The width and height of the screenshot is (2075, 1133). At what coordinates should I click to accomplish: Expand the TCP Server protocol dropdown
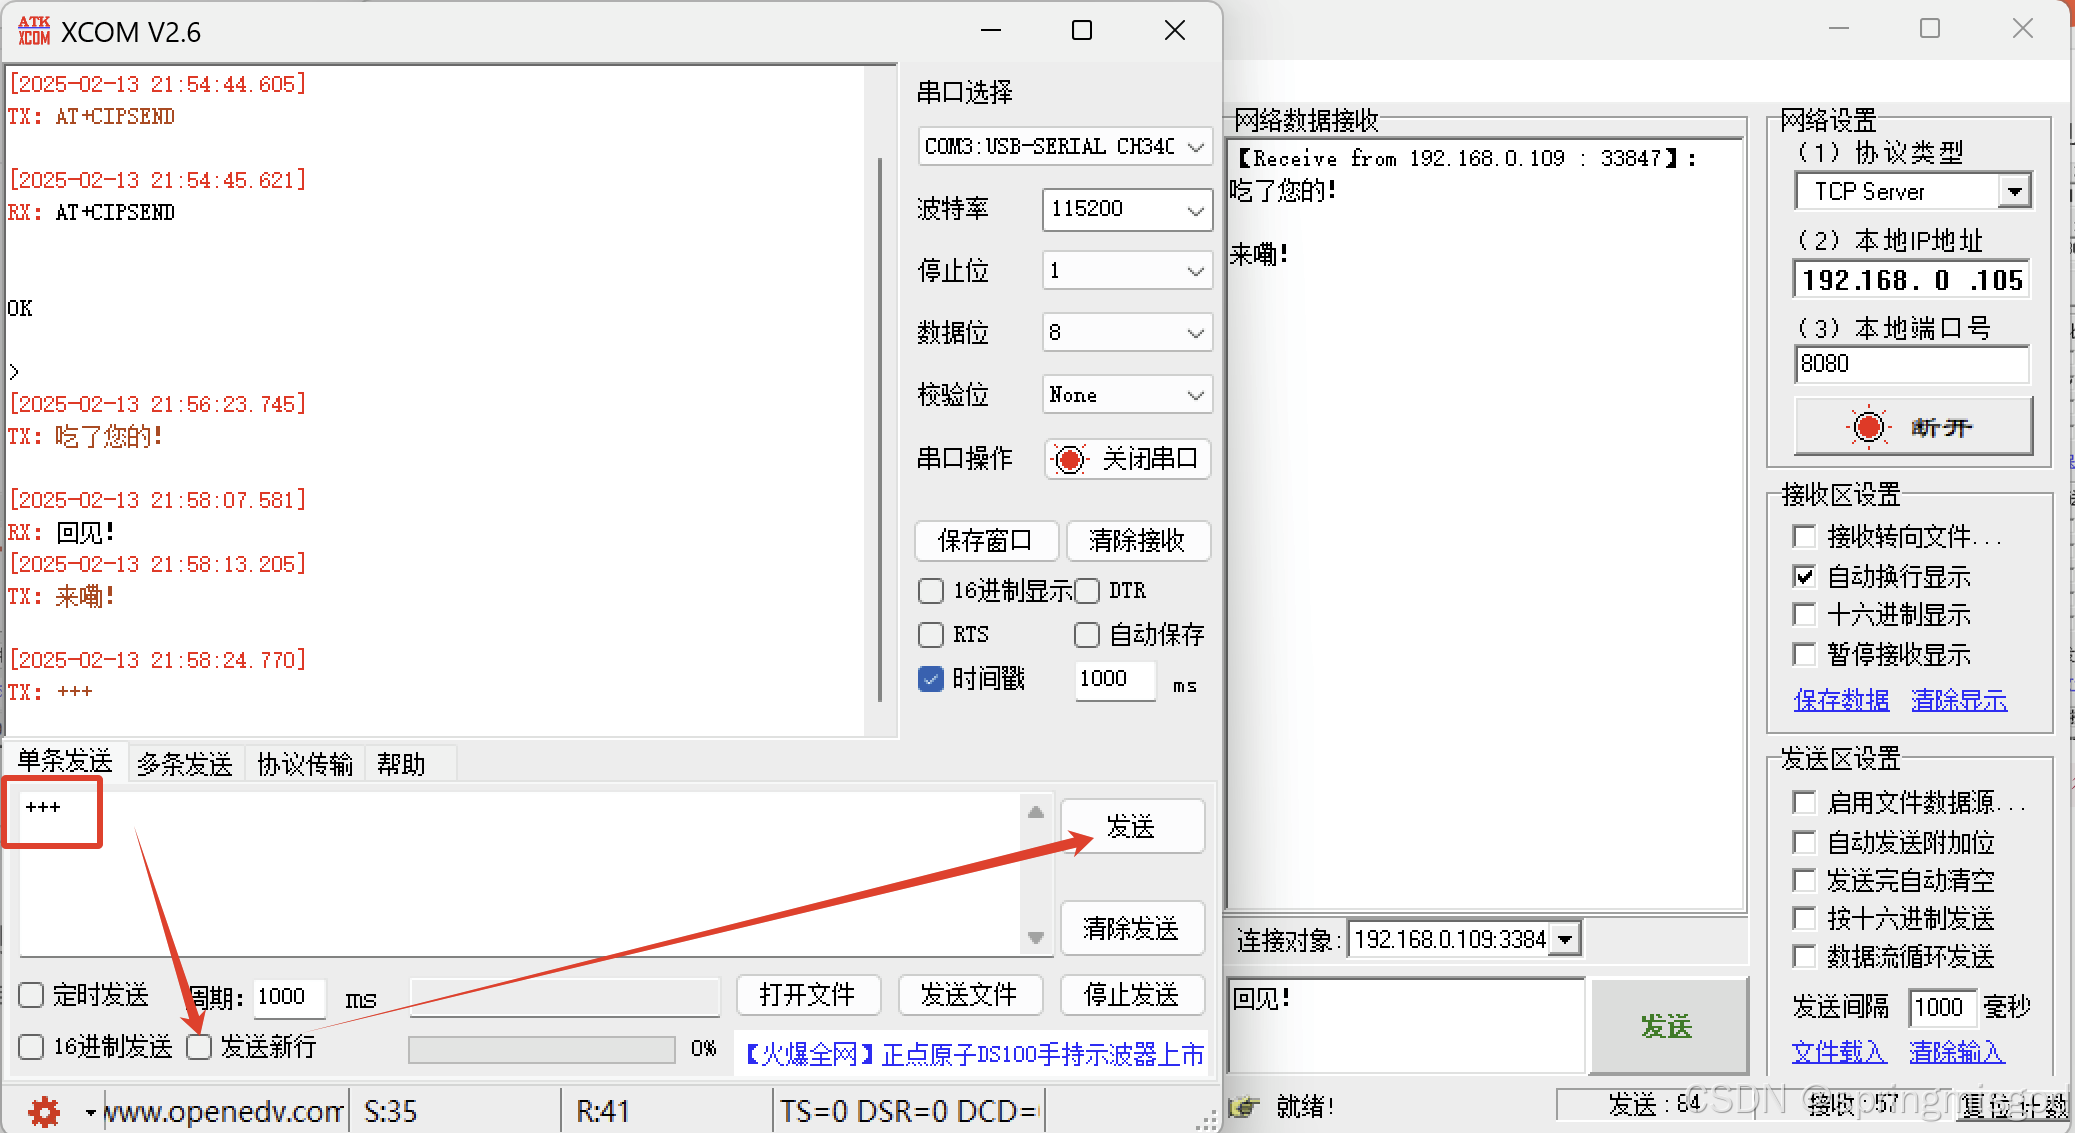click(x=2015, y=191)
